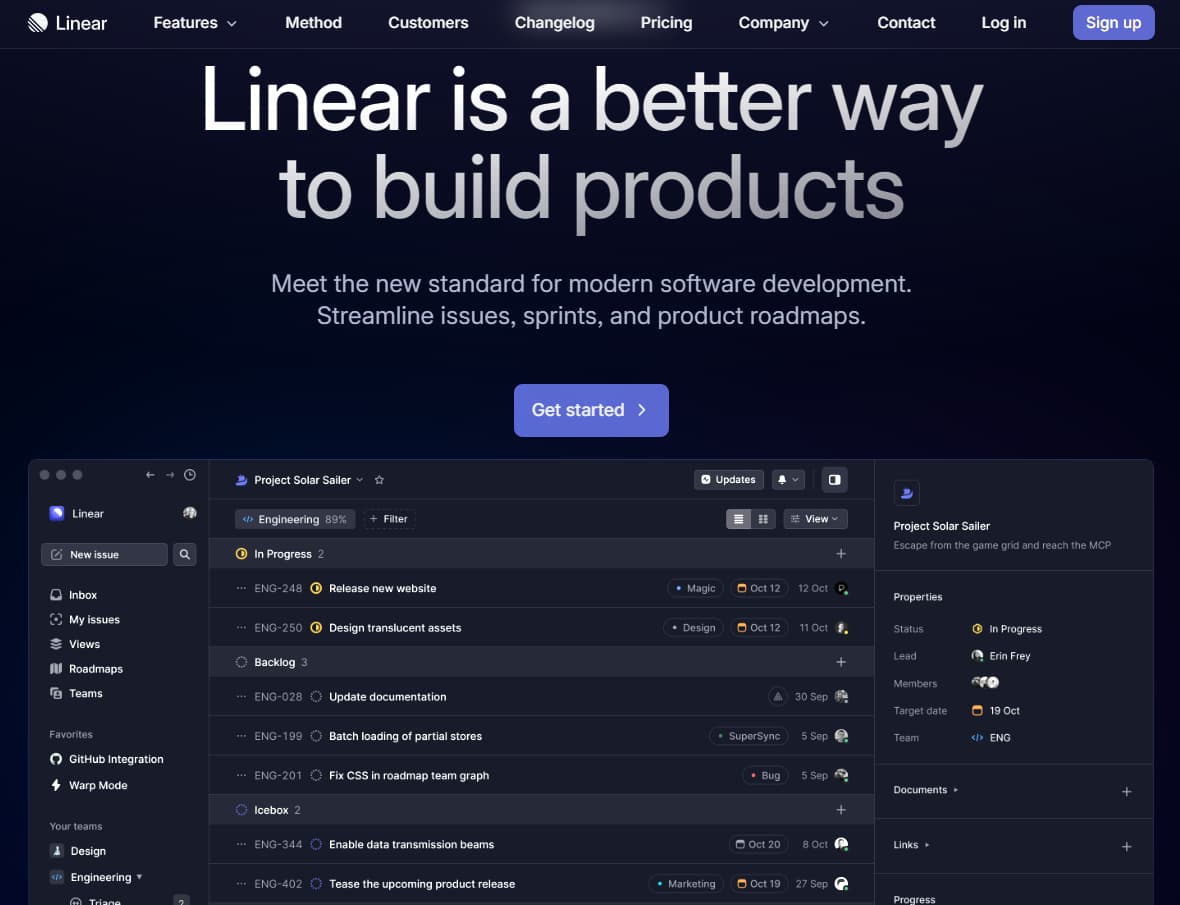Click the Get started button
Screen dimensions: 1180x905
(591, 410)
